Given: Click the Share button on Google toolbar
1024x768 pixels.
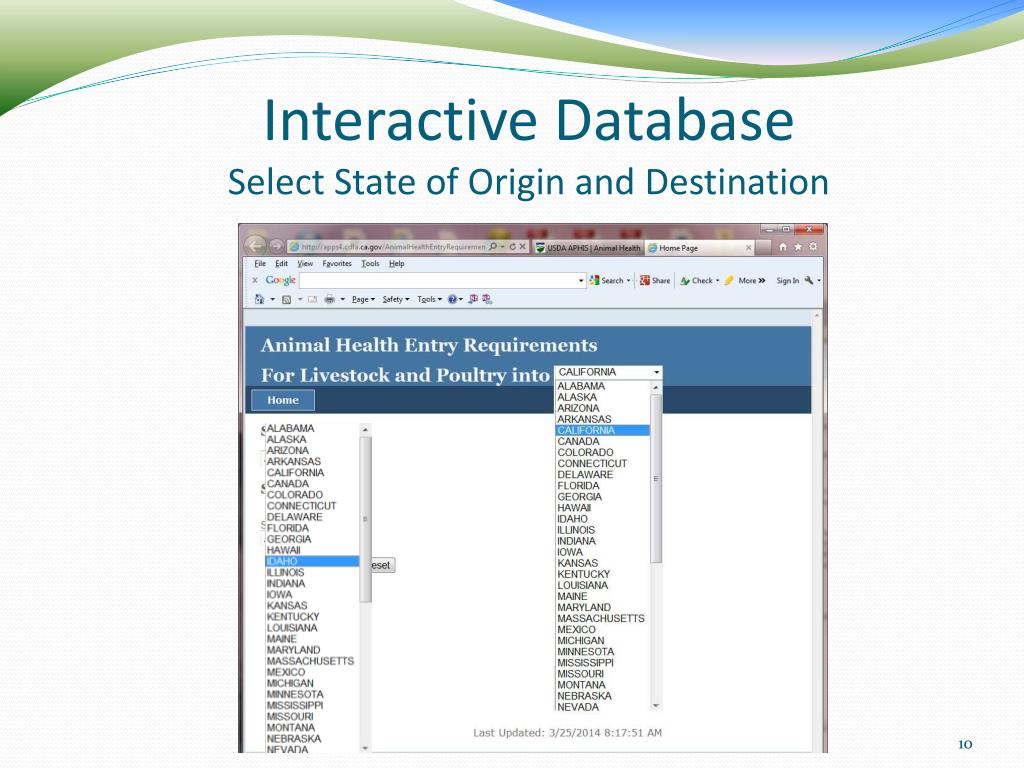Looking at the screenshot, I should pos(655,280).
